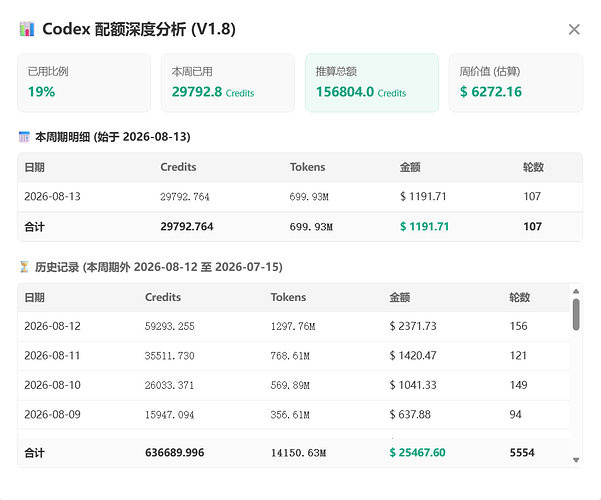
Task: Click the 日期 header in history table
Action: click(x=34, y=298)
